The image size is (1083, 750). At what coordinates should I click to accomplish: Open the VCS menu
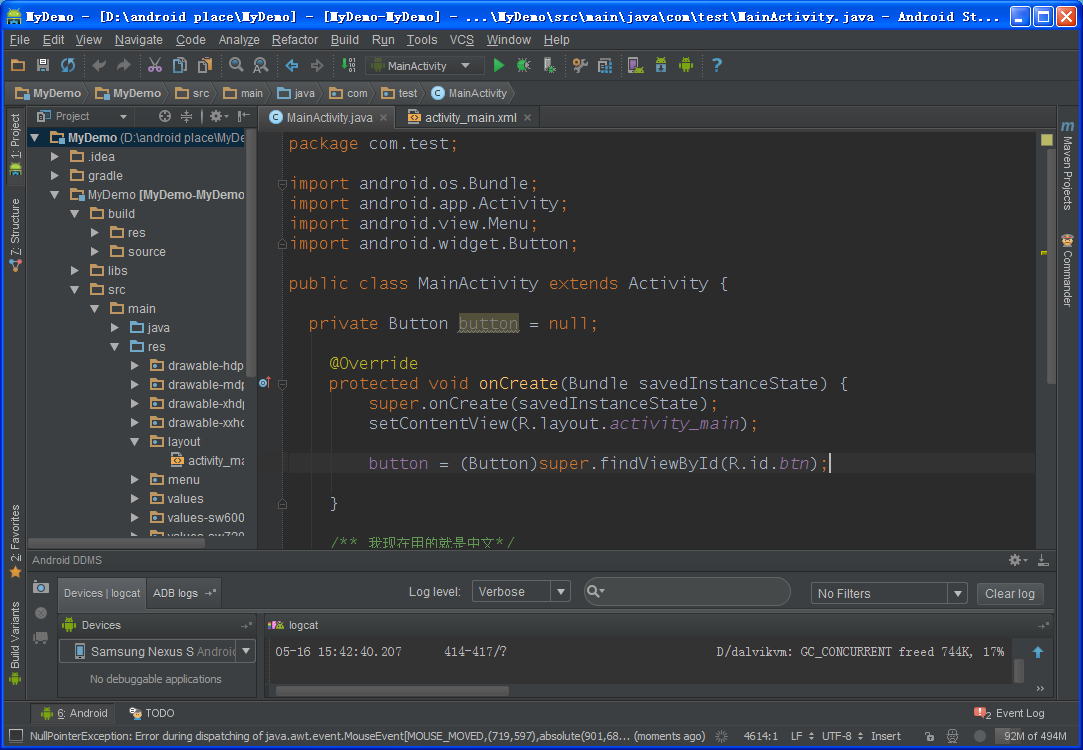click(x=461, y=40)
